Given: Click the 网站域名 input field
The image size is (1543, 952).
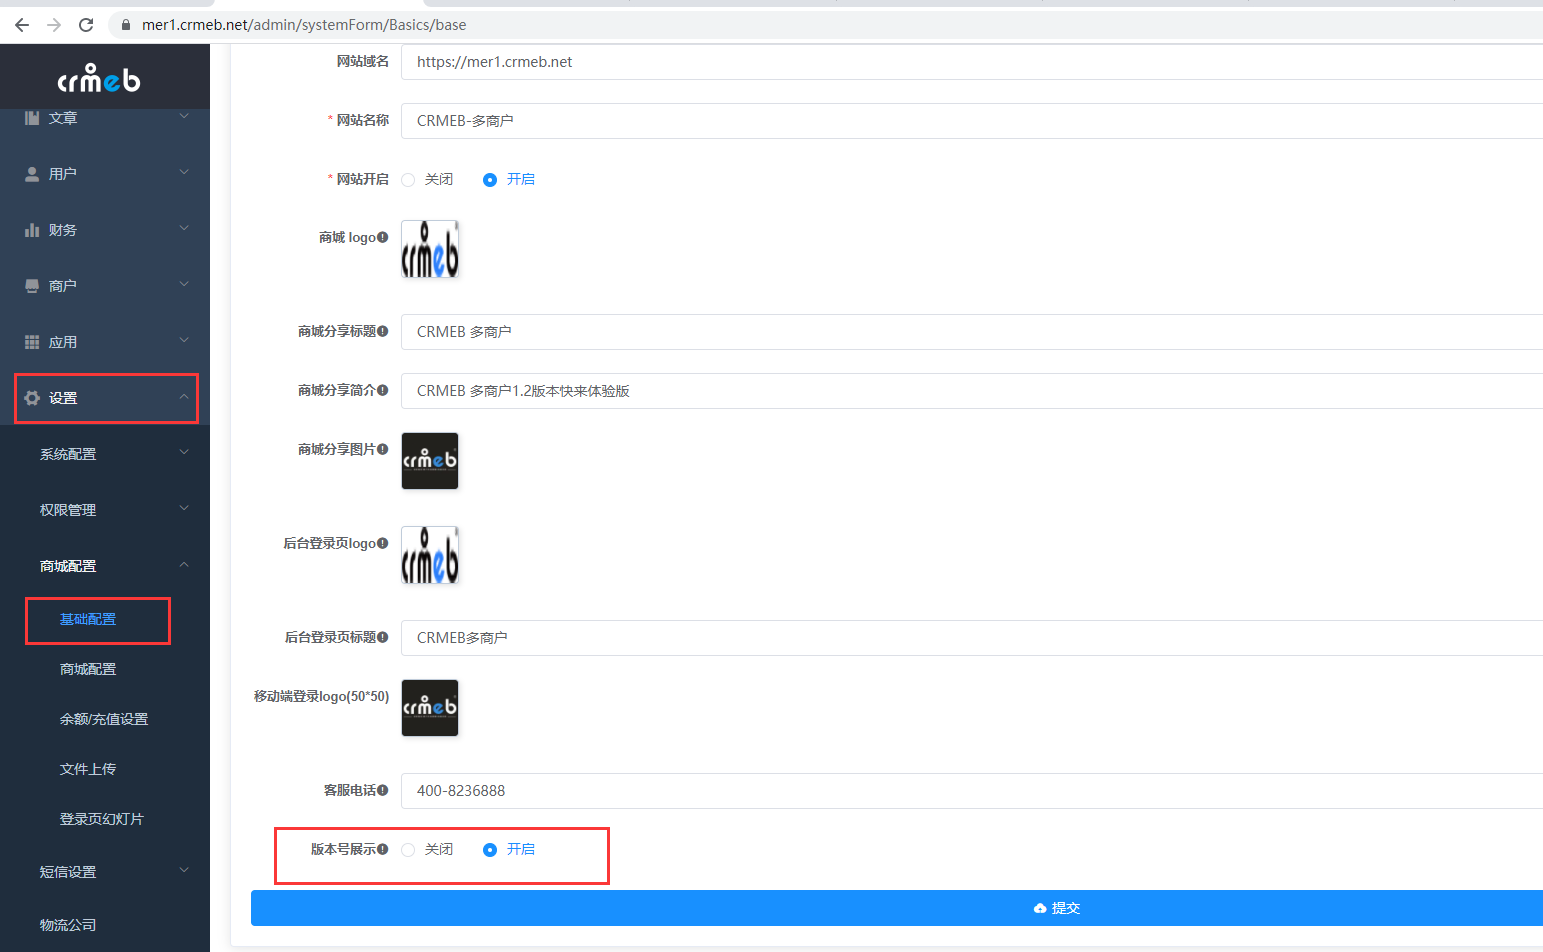Looking at the screenshot, I should point(972,62).
